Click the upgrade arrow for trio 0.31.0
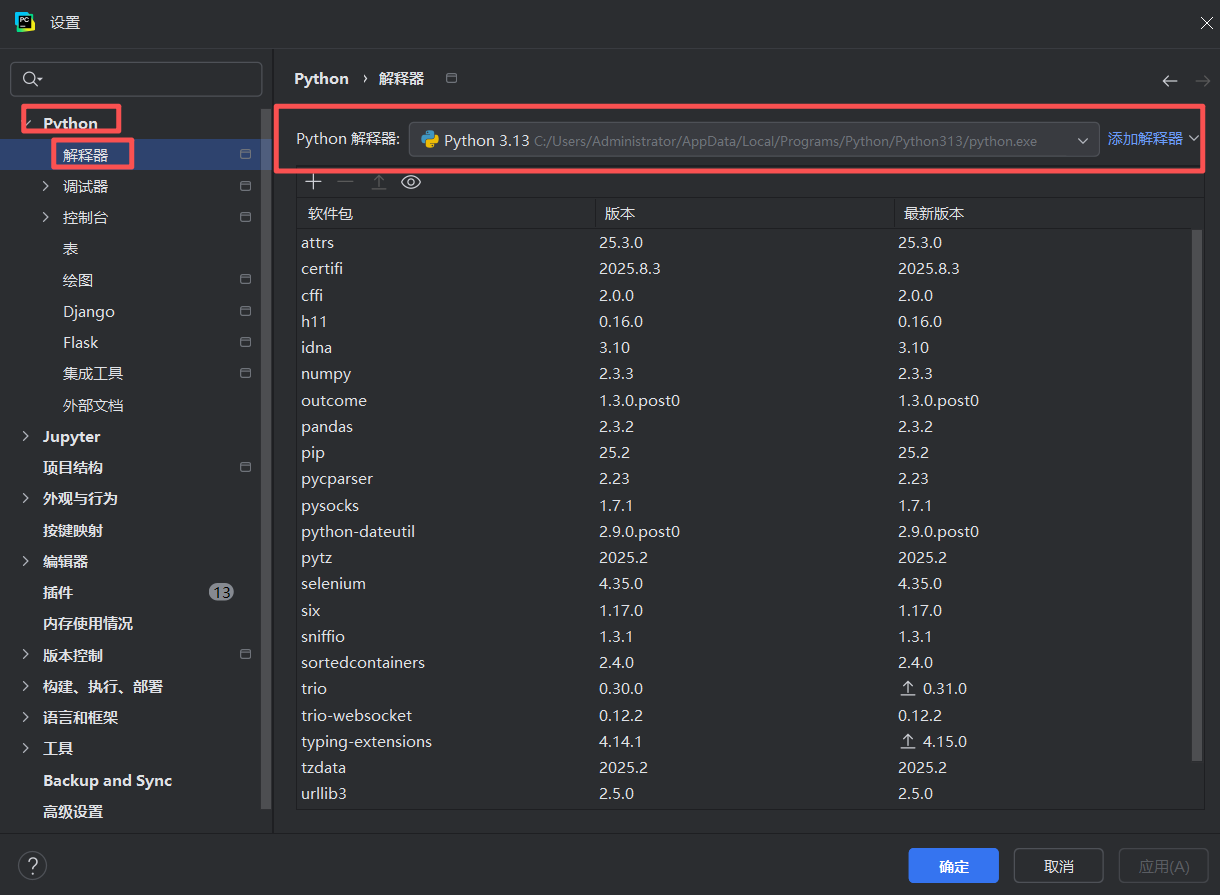 point(908,689)
